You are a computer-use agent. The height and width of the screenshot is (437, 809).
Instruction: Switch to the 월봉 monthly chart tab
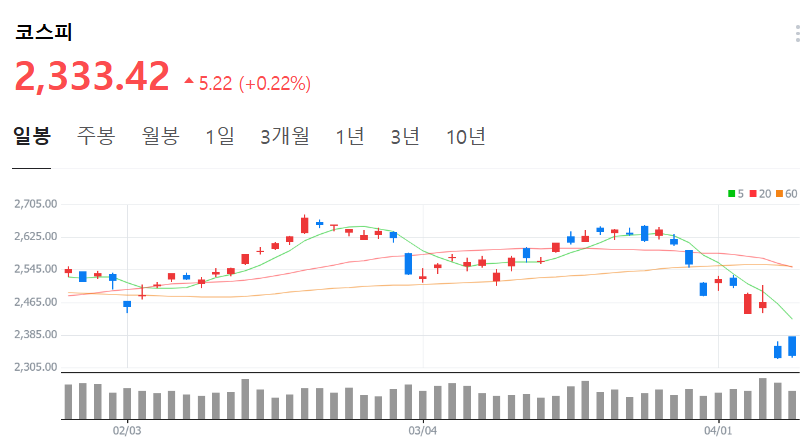(x=160, y=136)
